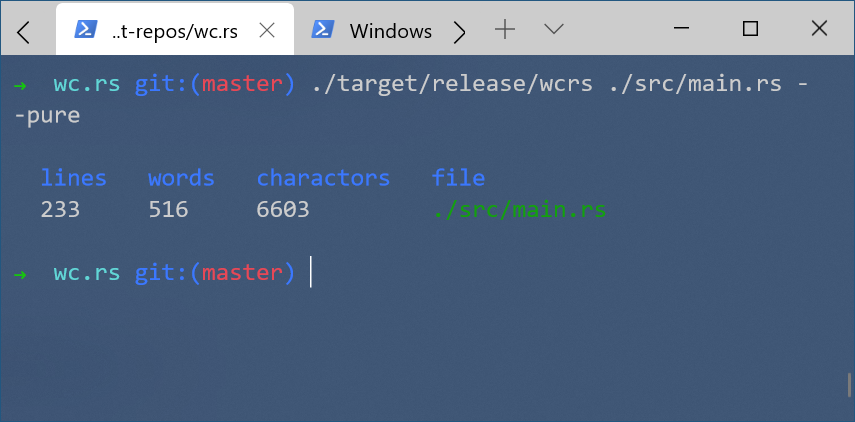The height and width of the screenshot is (422, 855).
Task: Switch to the Windows PowerShell tab
Action: [x=372, y=31]
